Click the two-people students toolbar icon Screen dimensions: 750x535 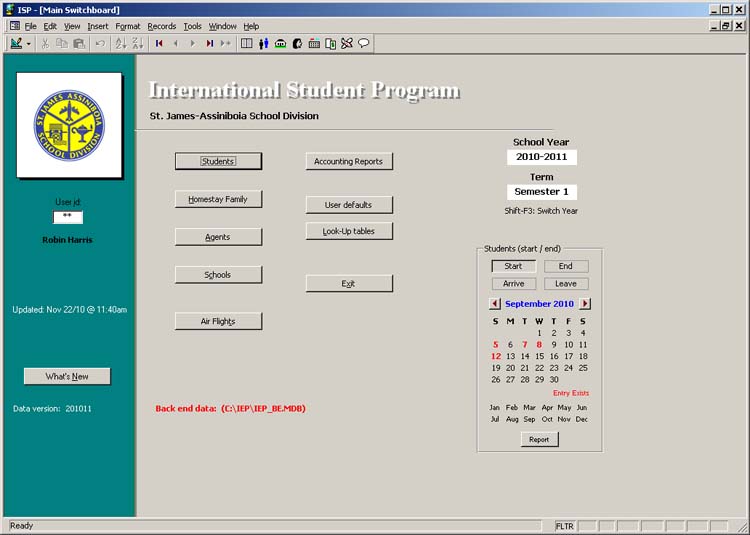tap(264, 43)
